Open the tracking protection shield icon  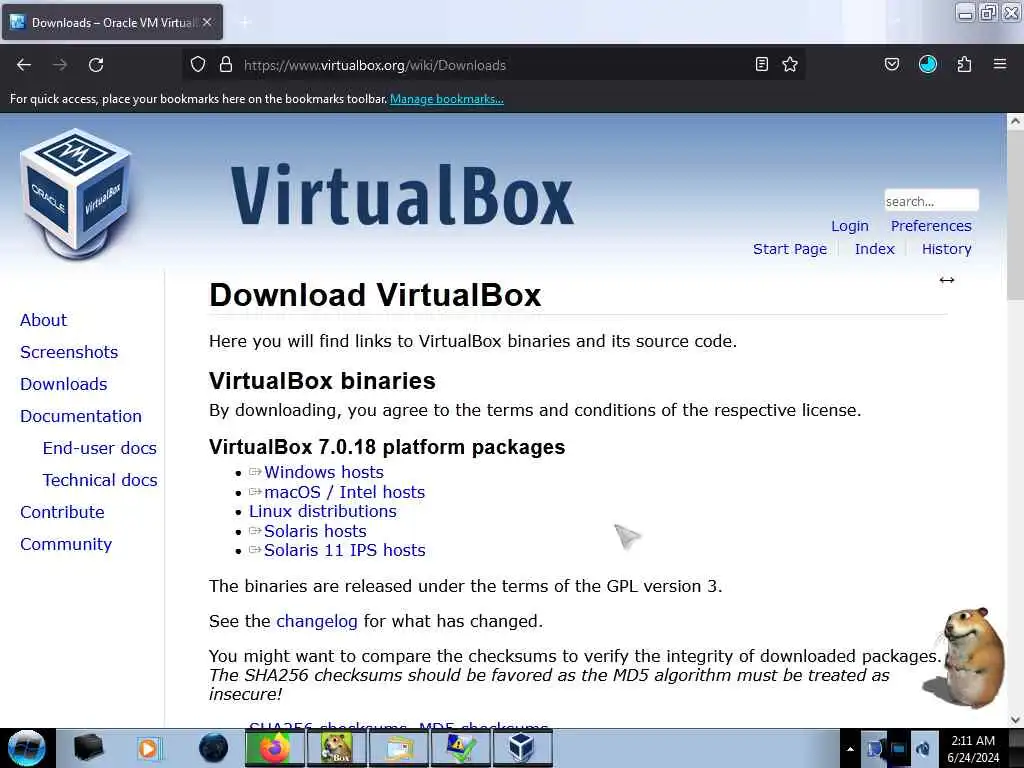(x=198, y=64)
